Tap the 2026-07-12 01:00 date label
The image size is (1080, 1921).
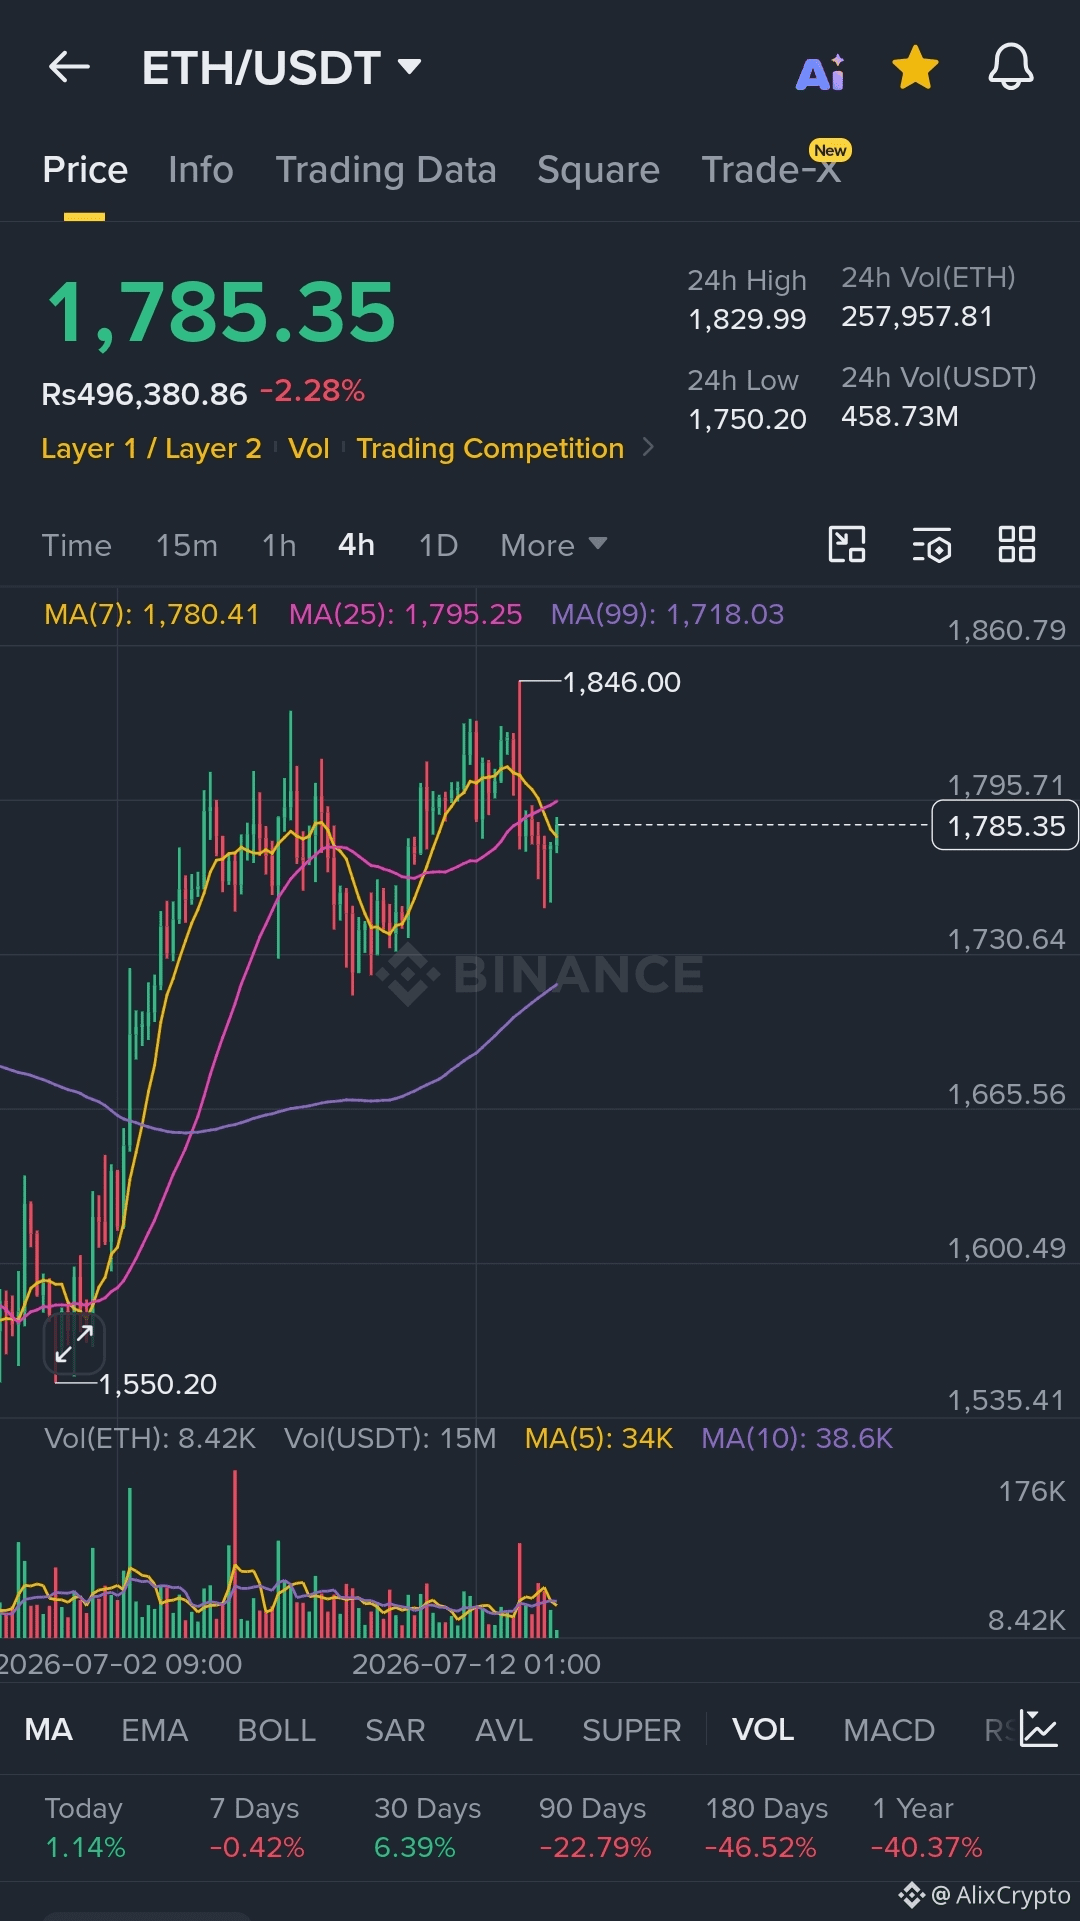(x=476, y=1664)
